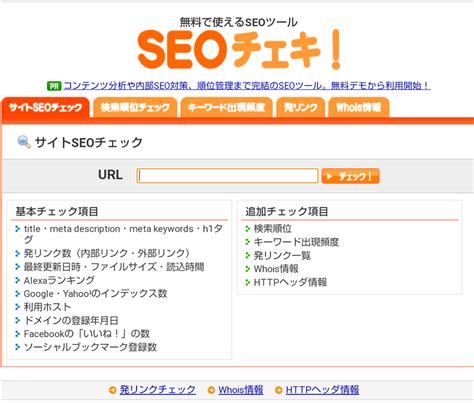Click the green PR badge icon
This screenshot has width=474, height=403.
(x=54, y=86)
